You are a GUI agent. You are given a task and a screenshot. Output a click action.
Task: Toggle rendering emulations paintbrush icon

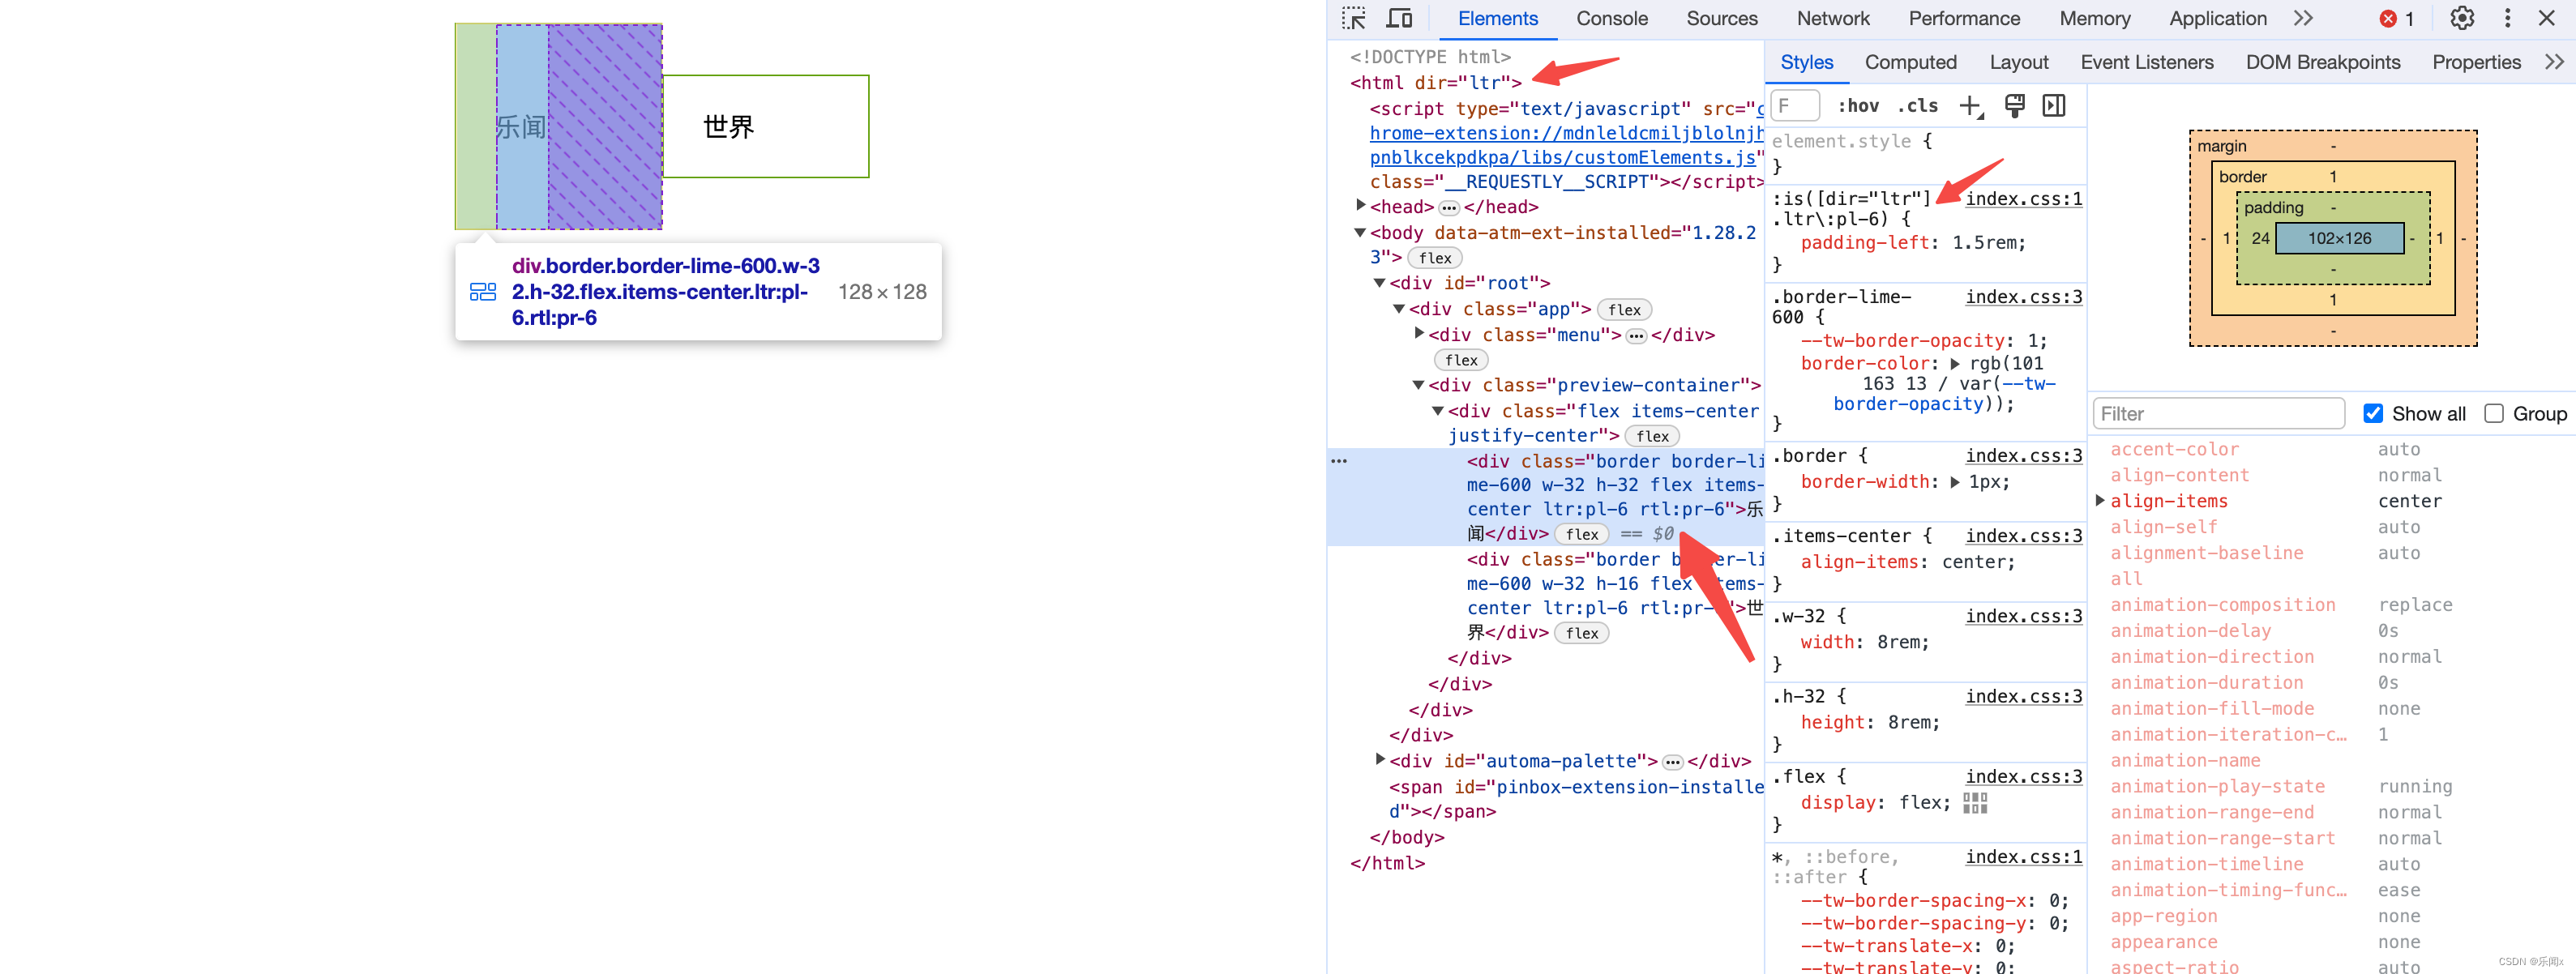pos(2014,106)
